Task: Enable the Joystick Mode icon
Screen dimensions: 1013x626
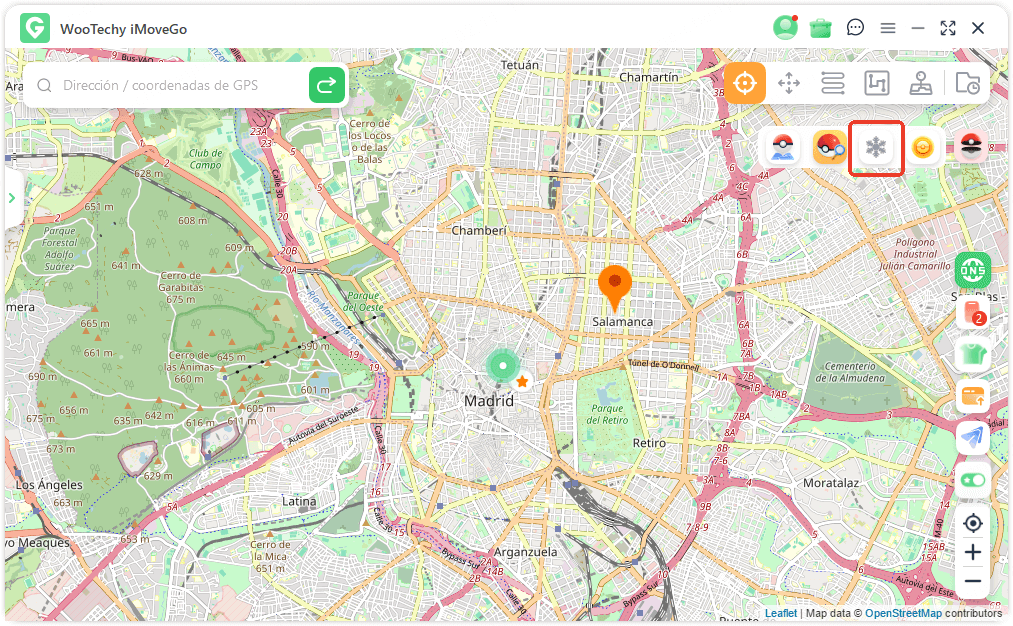Action: click(921, 83)
